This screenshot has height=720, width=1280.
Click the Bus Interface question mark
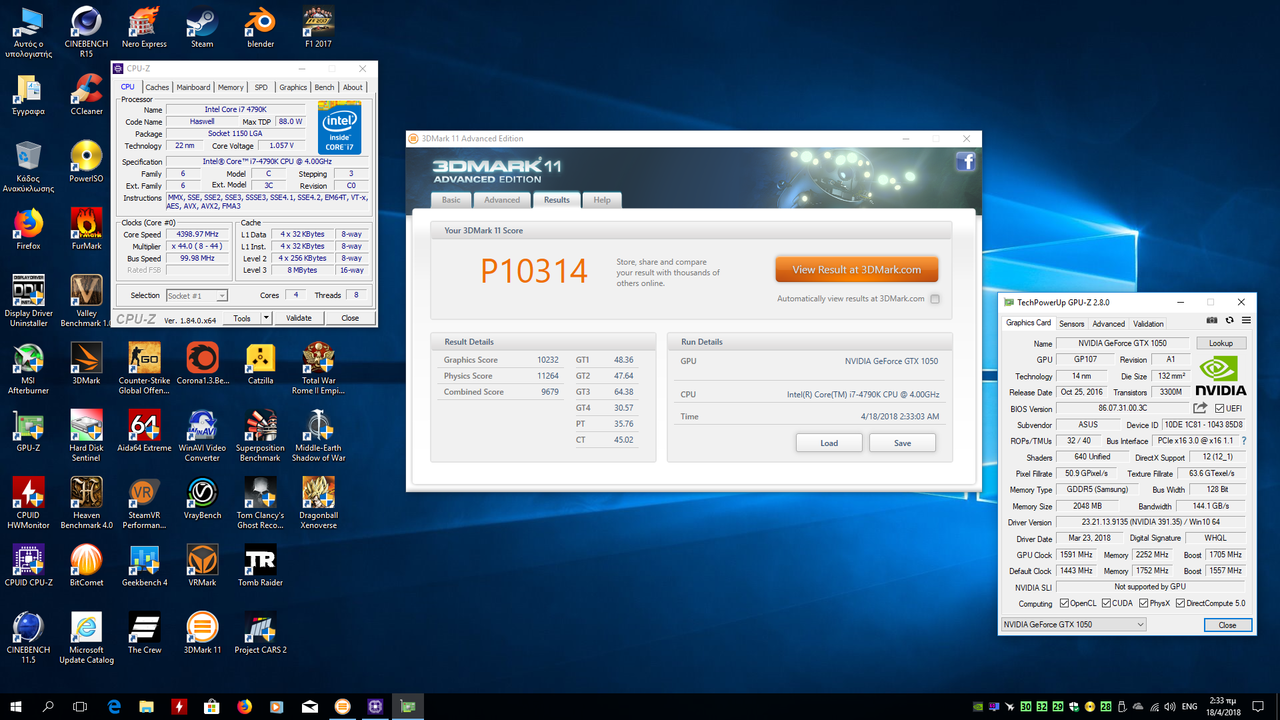click(1244, 440)
